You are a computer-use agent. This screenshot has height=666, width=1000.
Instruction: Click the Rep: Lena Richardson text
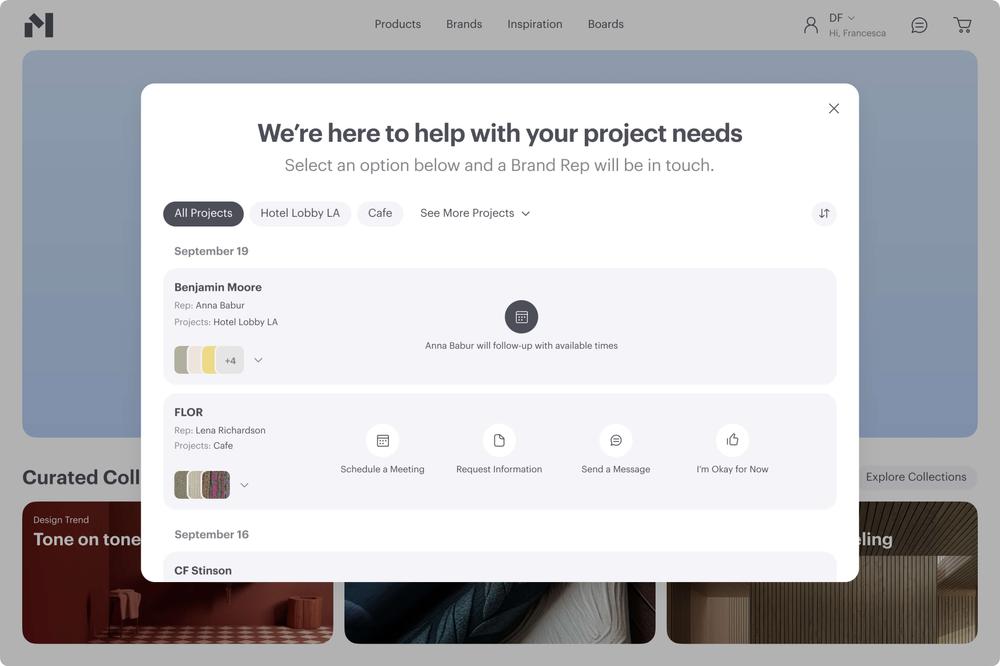(x=219, y=430)
